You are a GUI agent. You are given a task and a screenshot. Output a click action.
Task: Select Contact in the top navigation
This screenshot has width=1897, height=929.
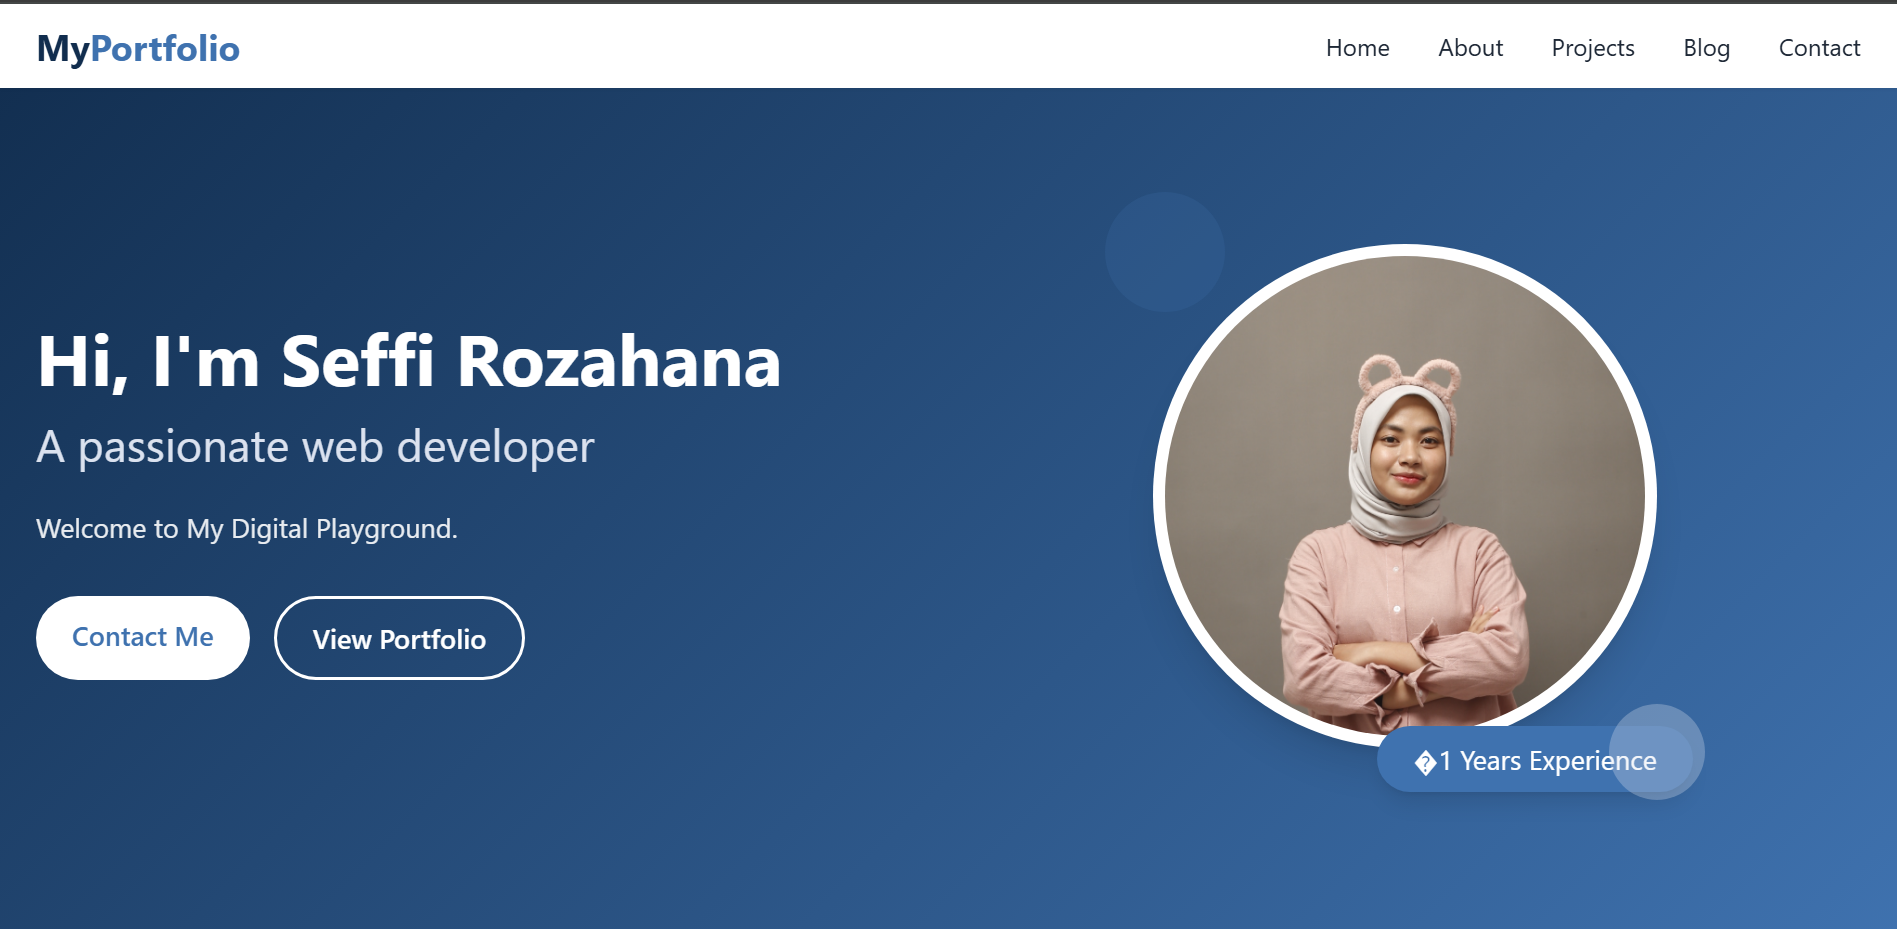(1818, 48)
